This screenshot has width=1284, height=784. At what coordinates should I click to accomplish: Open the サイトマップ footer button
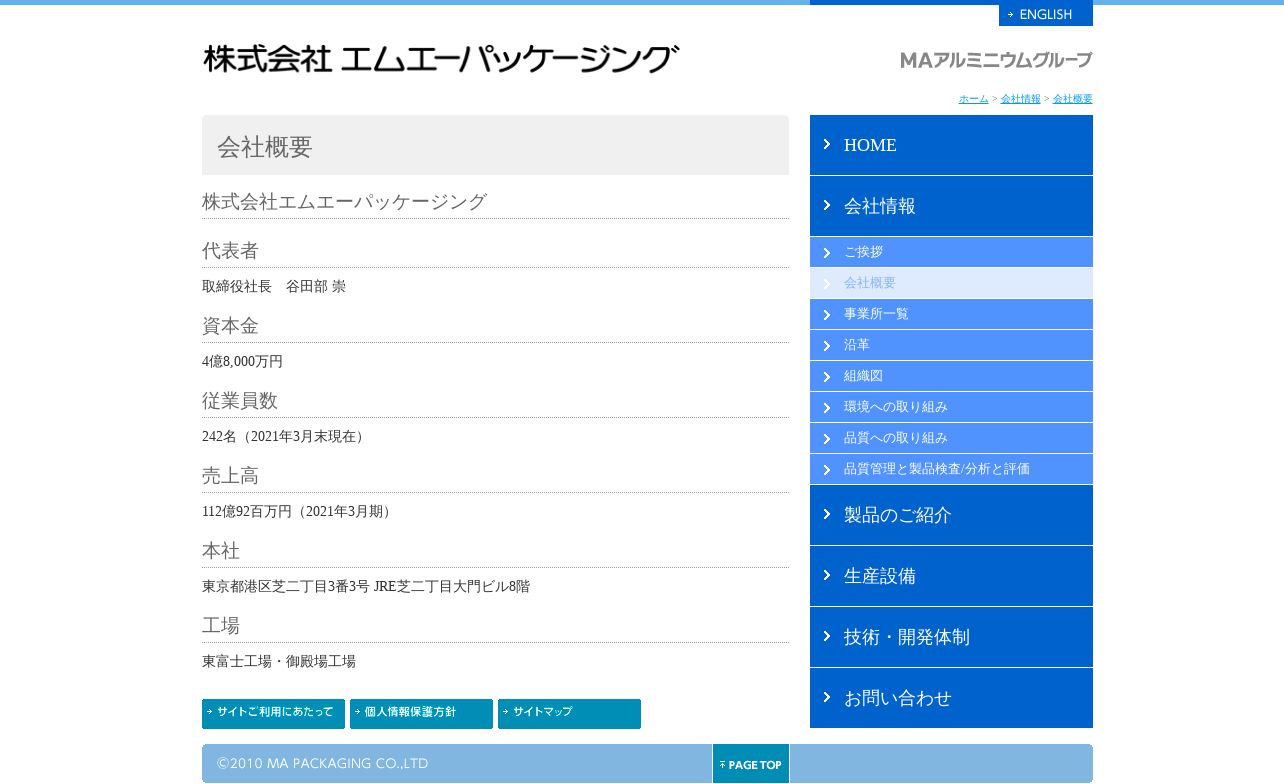[x=569, y=714]
